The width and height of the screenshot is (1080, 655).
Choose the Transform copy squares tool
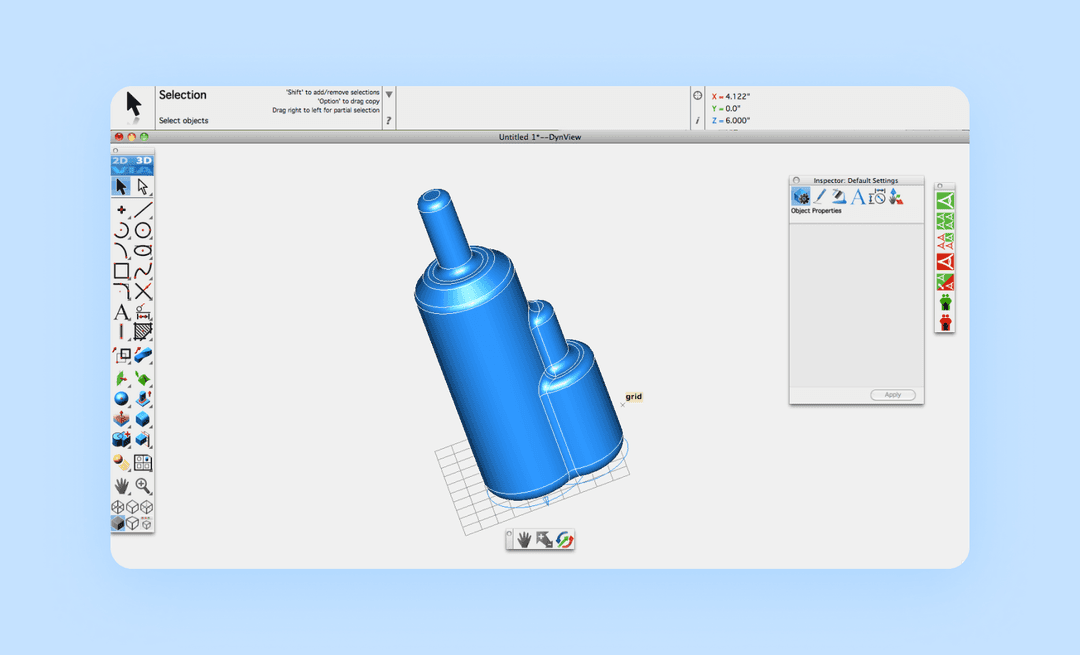coord(122,355)
